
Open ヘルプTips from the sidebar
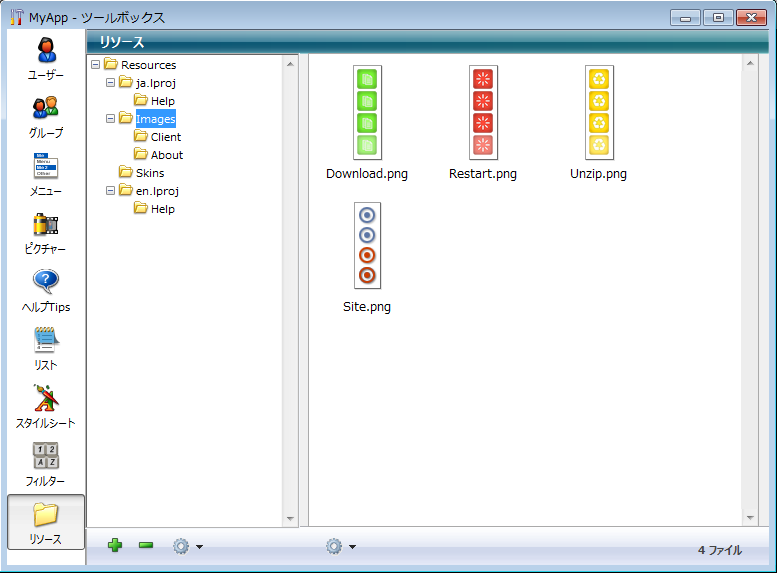[46, 290]
